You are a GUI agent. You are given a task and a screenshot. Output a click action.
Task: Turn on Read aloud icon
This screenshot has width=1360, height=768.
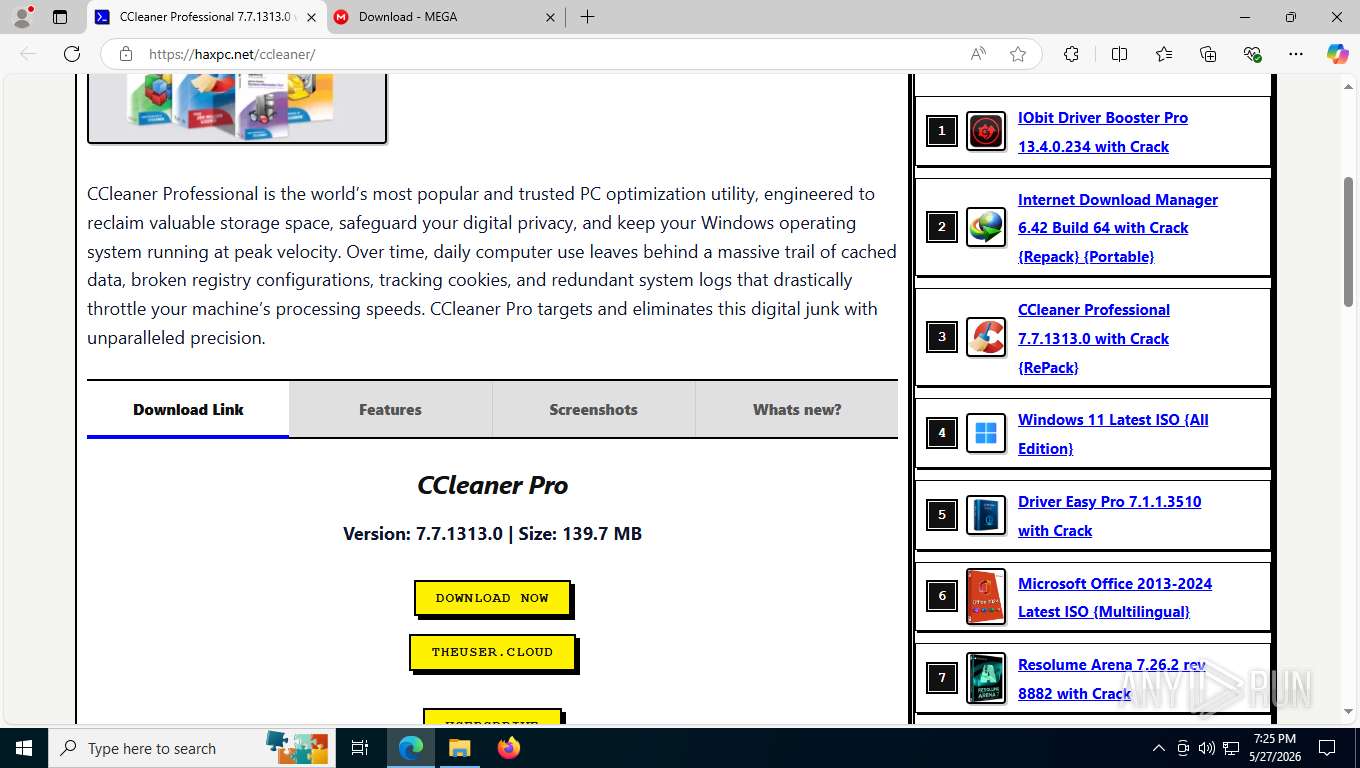(x=979, y=54)
